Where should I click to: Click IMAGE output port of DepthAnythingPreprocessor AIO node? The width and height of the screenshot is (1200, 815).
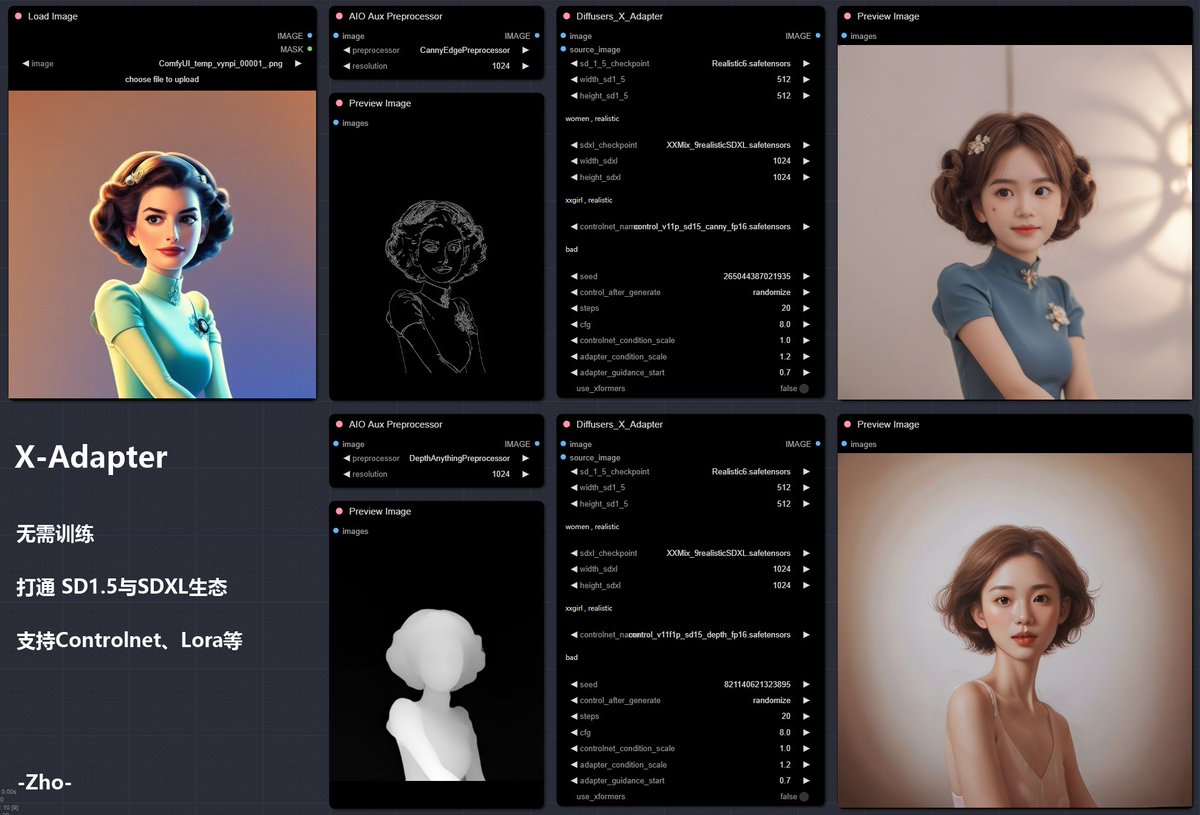coord(538,444)
